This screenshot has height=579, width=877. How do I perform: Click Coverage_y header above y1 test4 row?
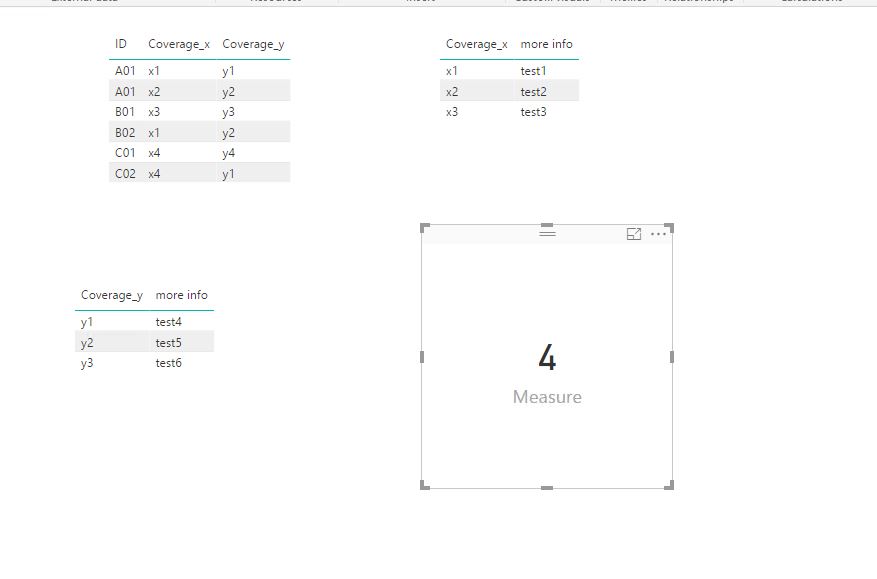[112, 295]
